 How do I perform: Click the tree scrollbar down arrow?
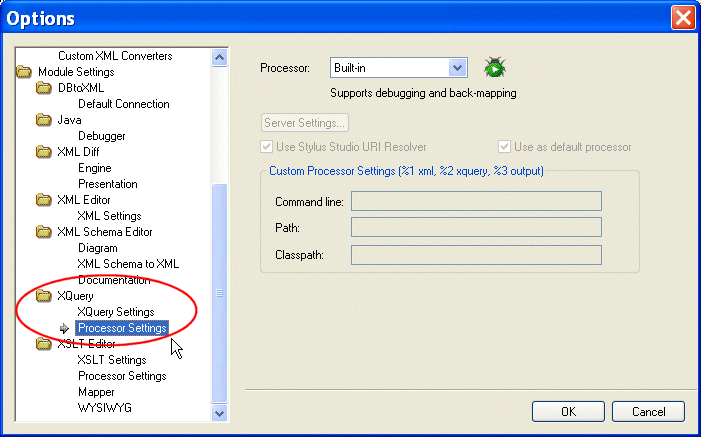[x=220, y=412]
